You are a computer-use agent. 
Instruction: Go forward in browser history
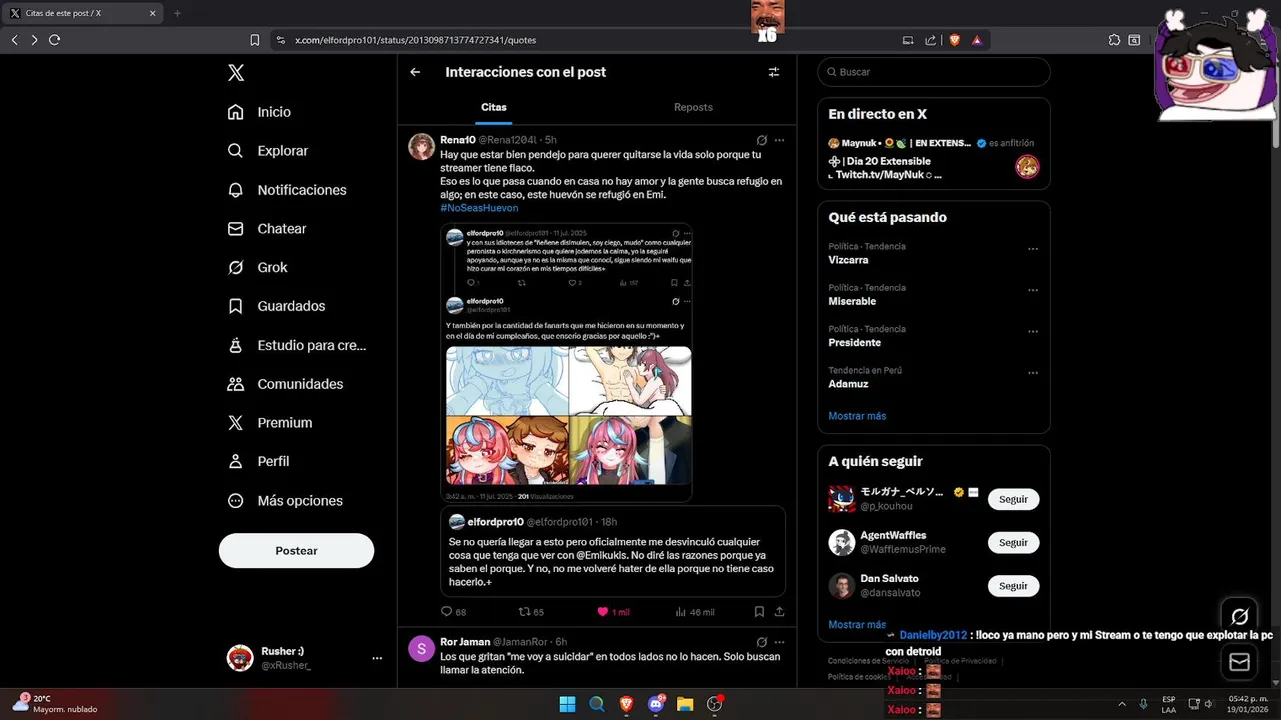(34, 40)
